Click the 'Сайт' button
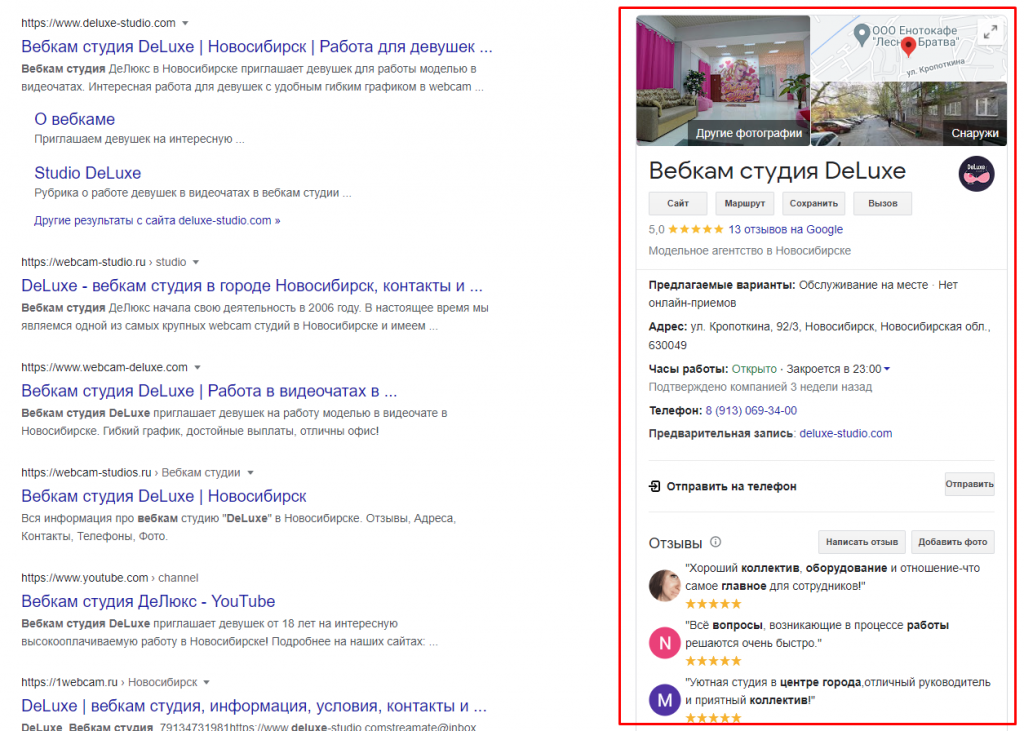1024x731 pixels. pos(678,203)
